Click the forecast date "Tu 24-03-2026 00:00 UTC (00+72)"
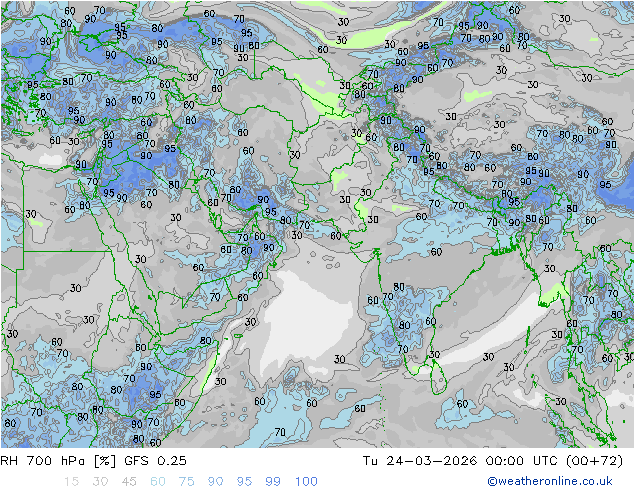This screenshot has width=634, height=490. (493, 461)
